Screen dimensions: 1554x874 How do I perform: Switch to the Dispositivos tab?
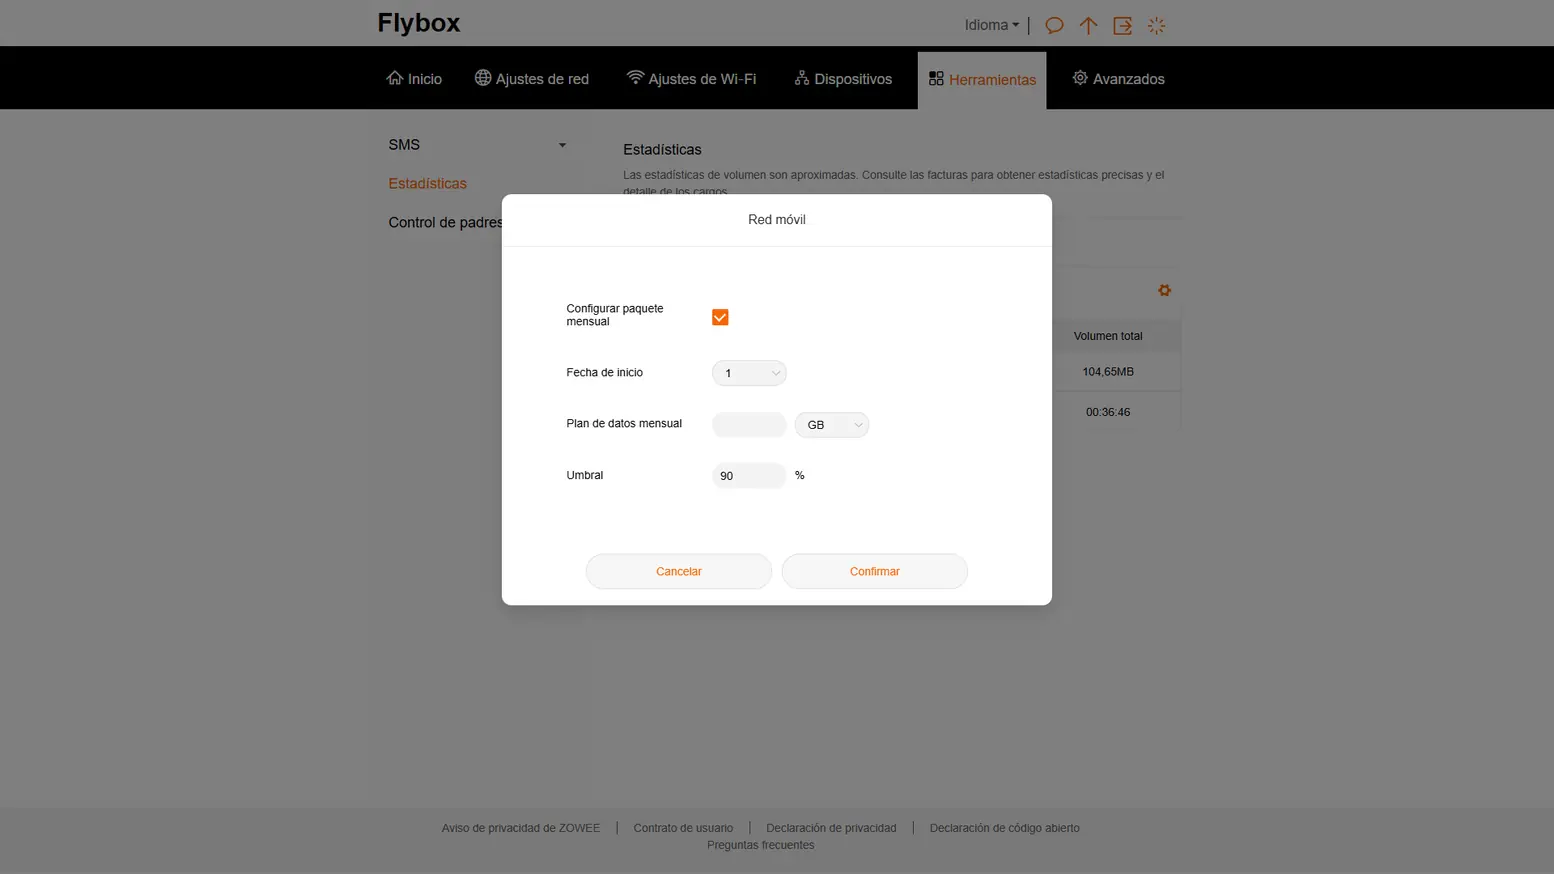tap(843, 79)
